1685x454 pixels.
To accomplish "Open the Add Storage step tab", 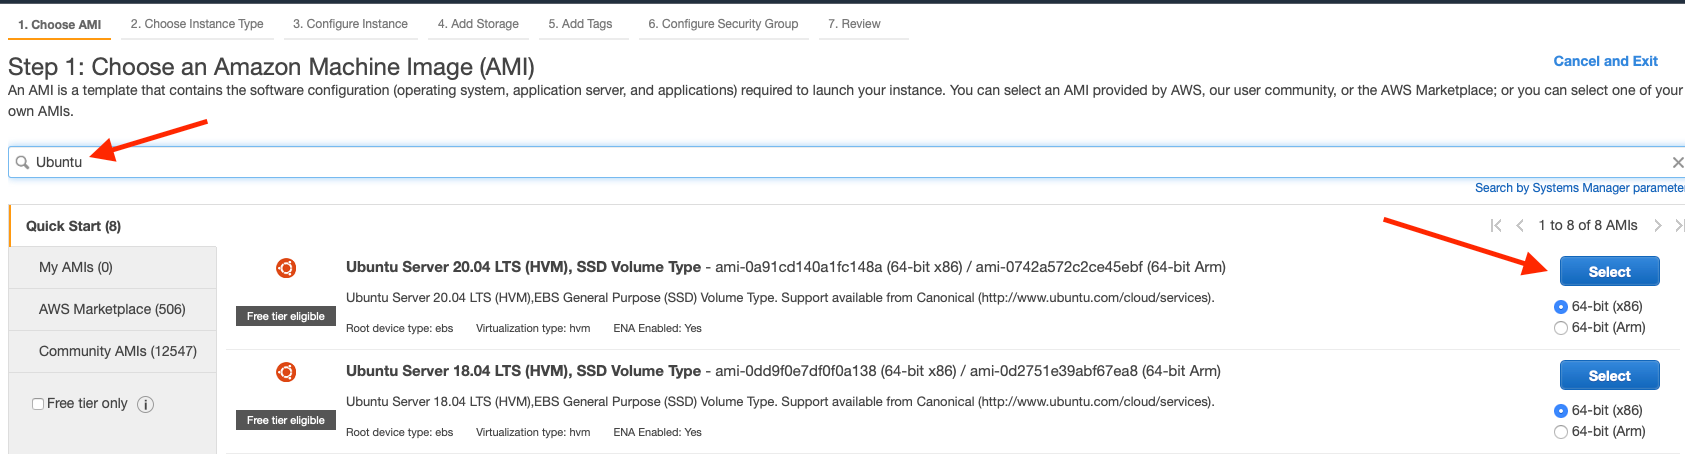I will tap(478, 24).
